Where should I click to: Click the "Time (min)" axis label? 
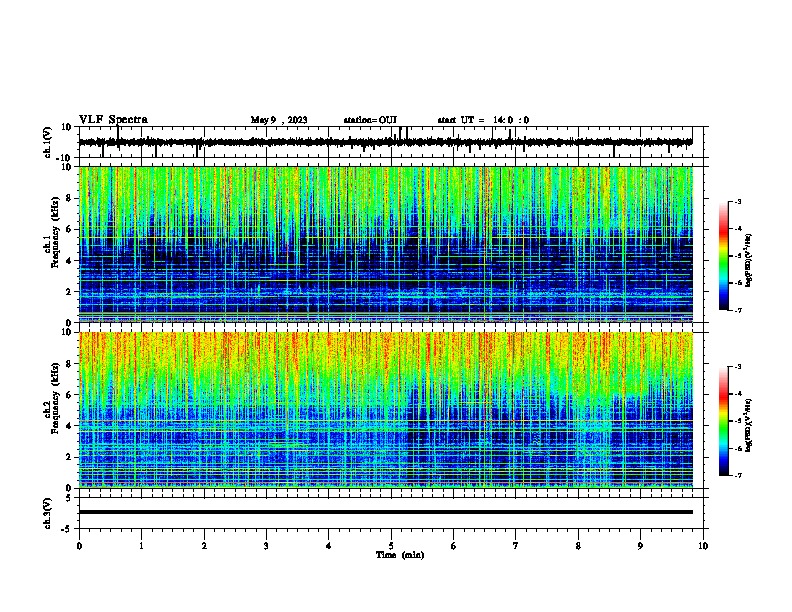click(x=400, y=555)
